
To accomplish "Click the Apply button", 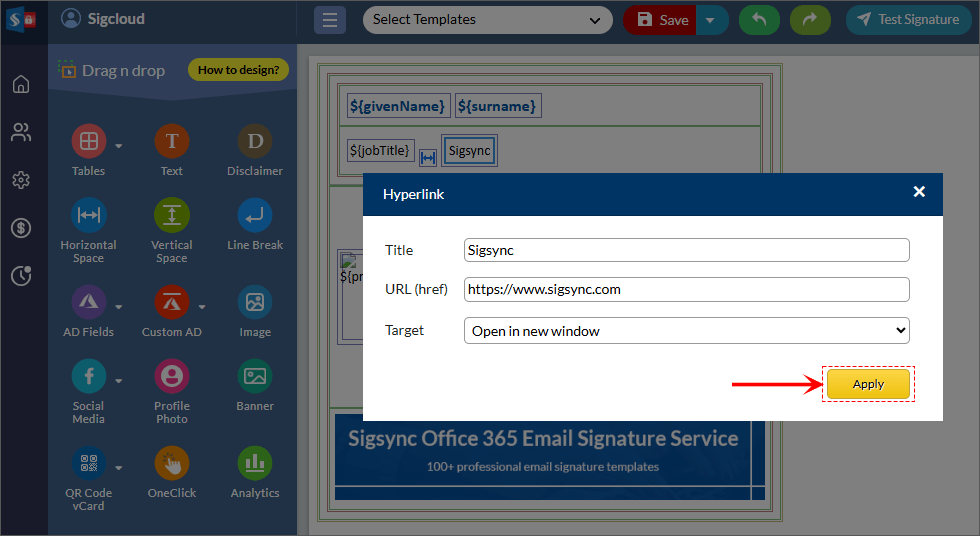I will 868,384.
